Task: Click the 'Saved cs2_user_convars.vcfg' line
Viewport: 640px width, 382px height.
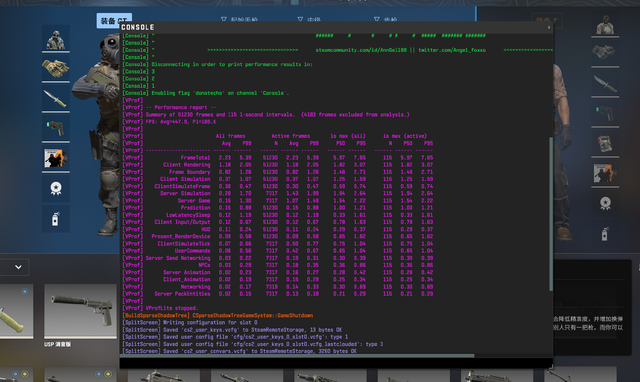Action: (240, 351)
